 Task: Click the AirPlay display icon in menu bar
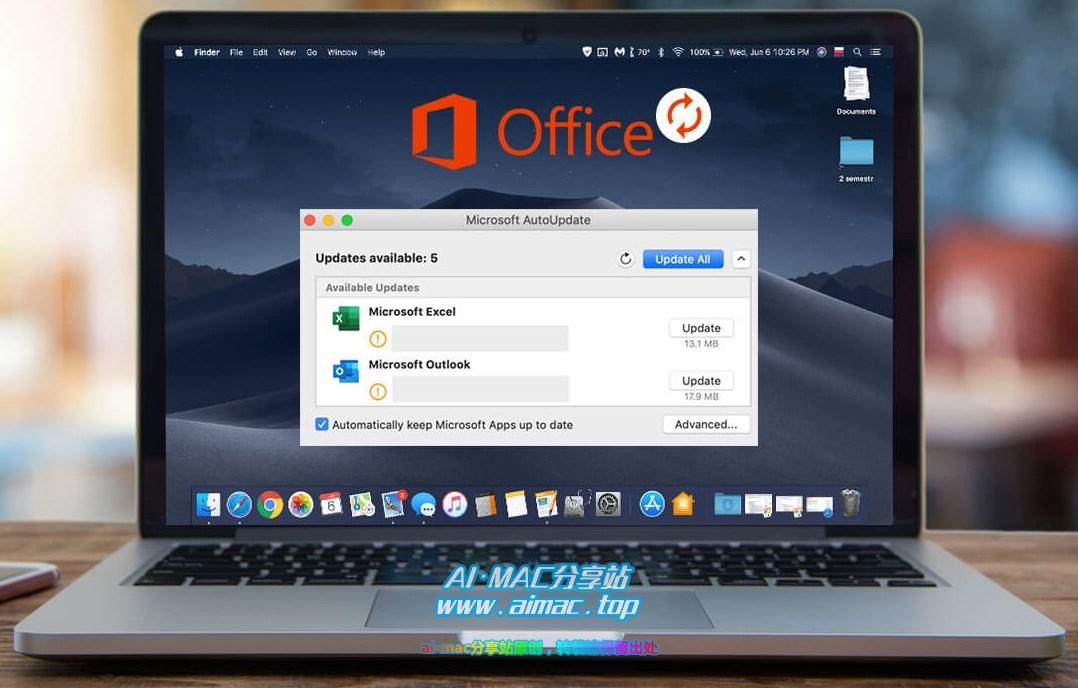point(602,52)
